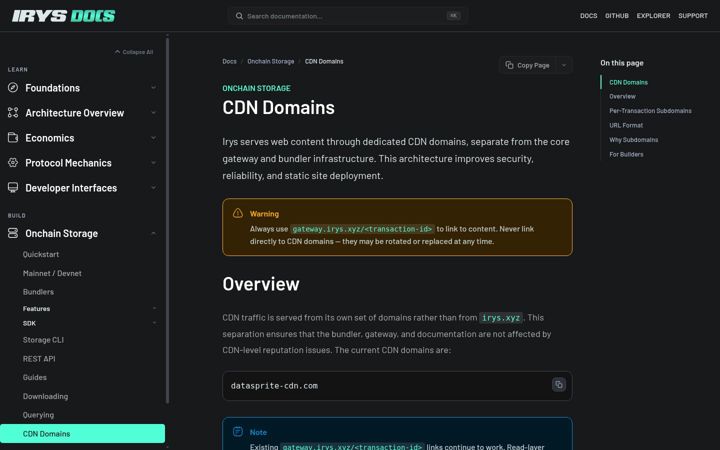Click the Note callout icon
The image size is (720, 450).
pos(237,432)
